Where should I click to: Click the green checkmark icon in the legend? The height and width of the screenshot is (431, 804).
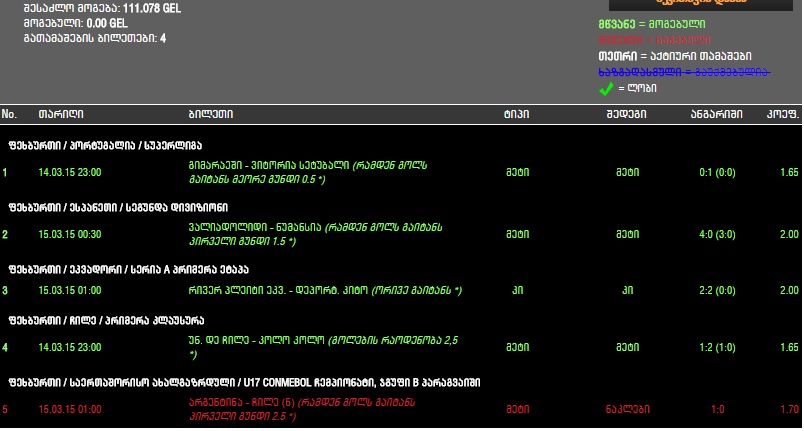[x=606, y=89]
